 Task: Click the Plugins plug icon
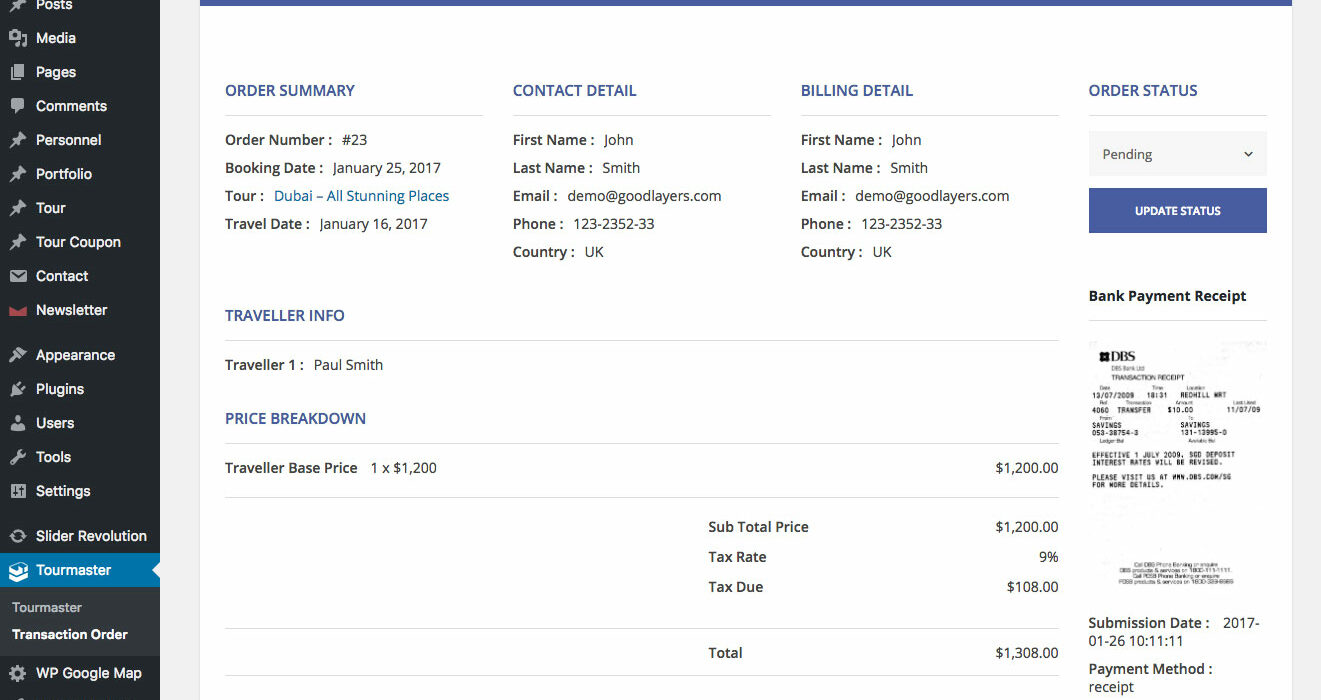tap(18, 389)
